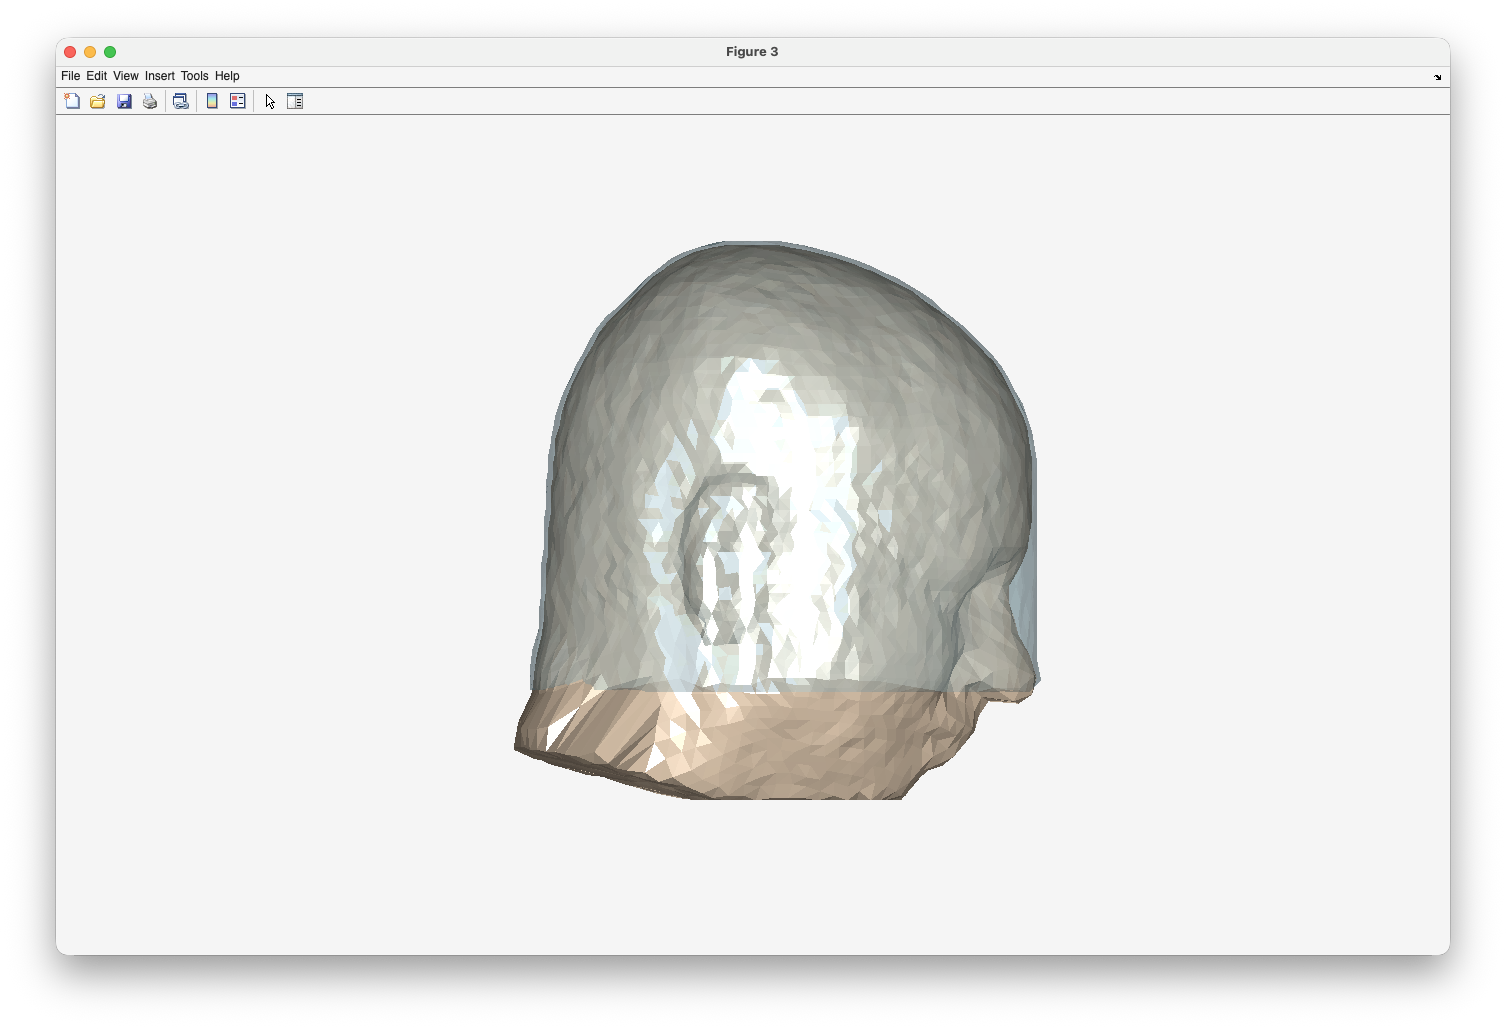Click the Link/Unlink Plot icon

[x=181, y=101]
